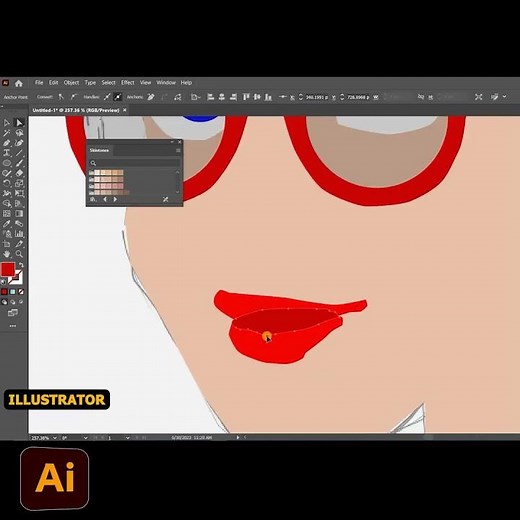Select the Blend tool
The height and width of the screenshot is (520, 520).
click(x=19, y=224)
